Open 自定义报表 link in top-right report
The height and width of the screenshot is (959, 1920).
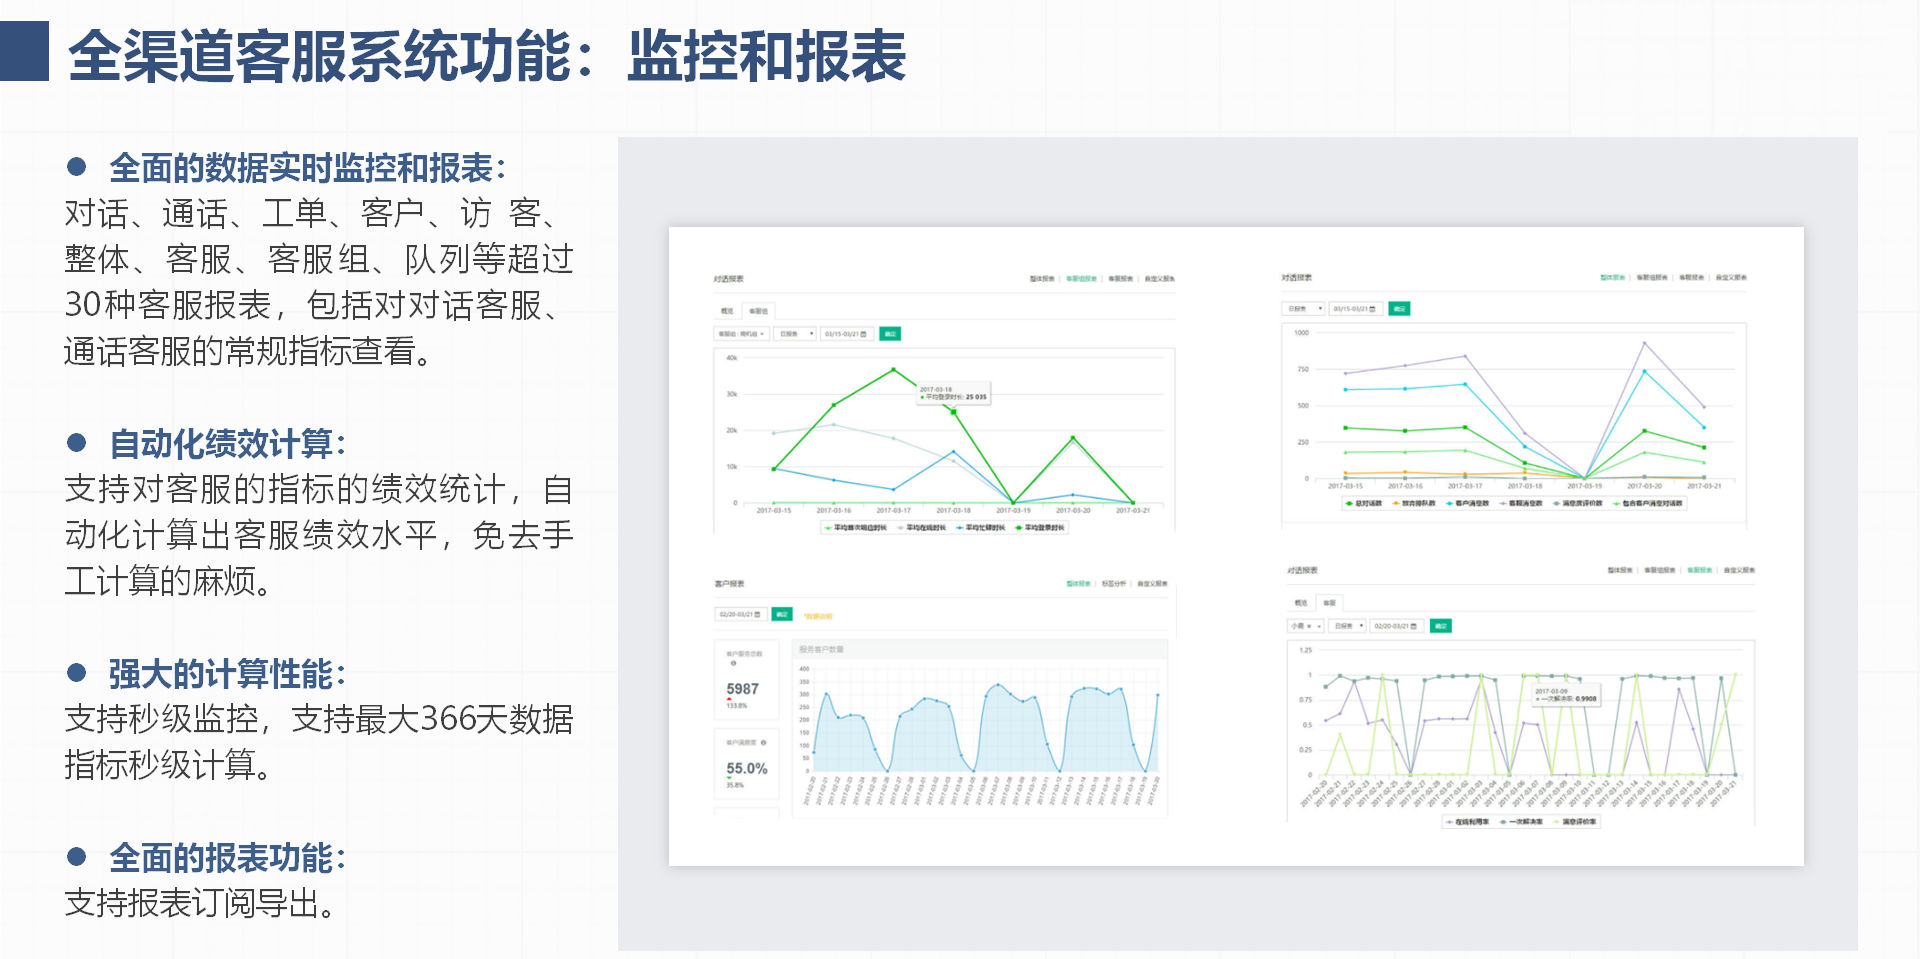click(x=1730, y=277)
